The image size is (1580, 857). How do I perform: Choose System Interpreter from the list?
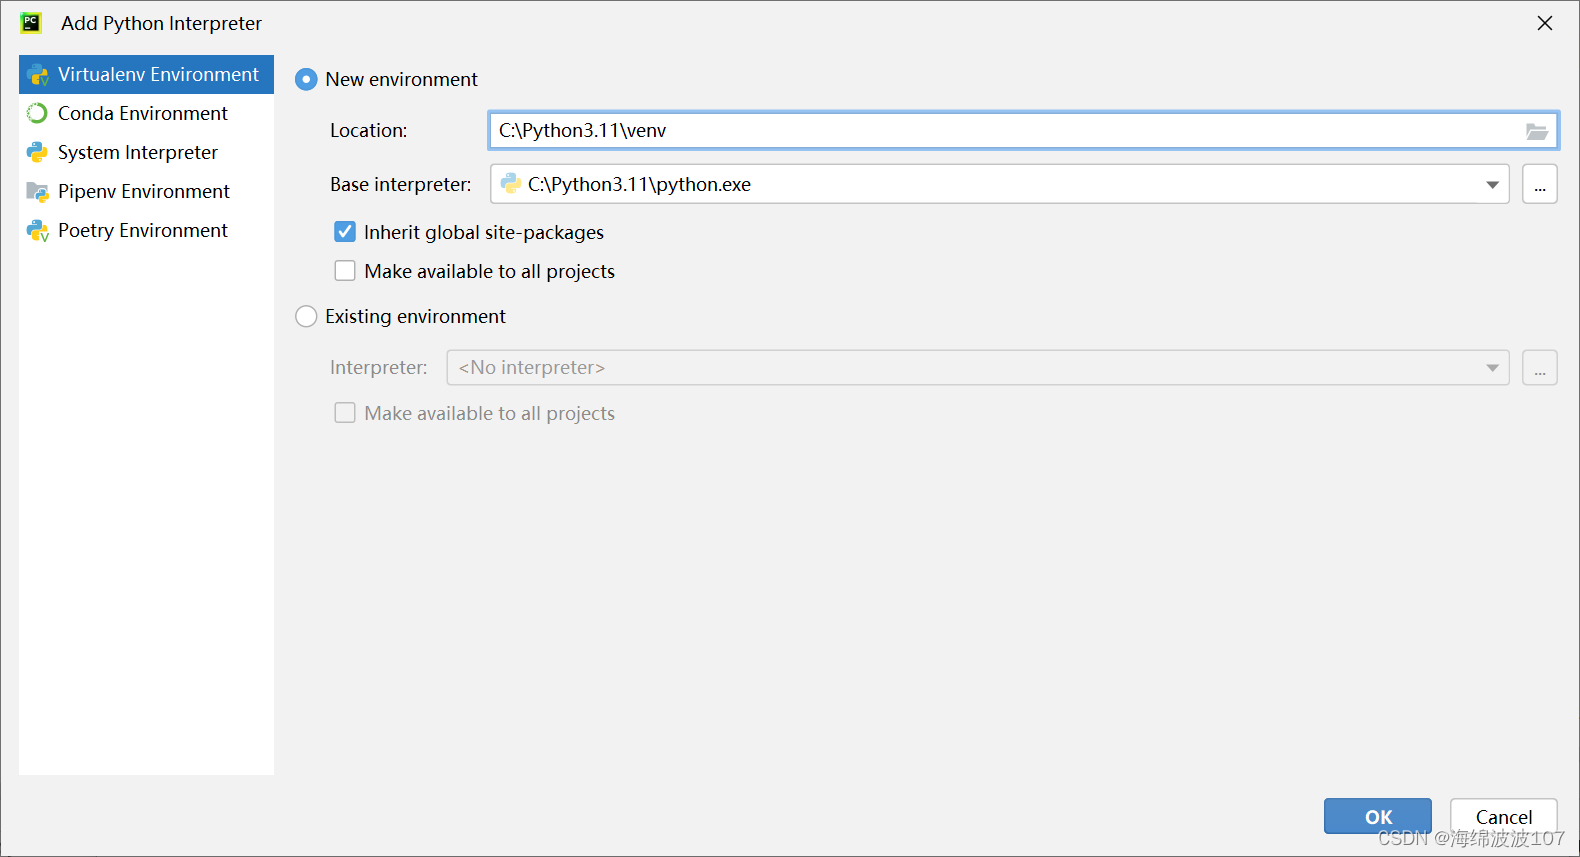[146, 152]
